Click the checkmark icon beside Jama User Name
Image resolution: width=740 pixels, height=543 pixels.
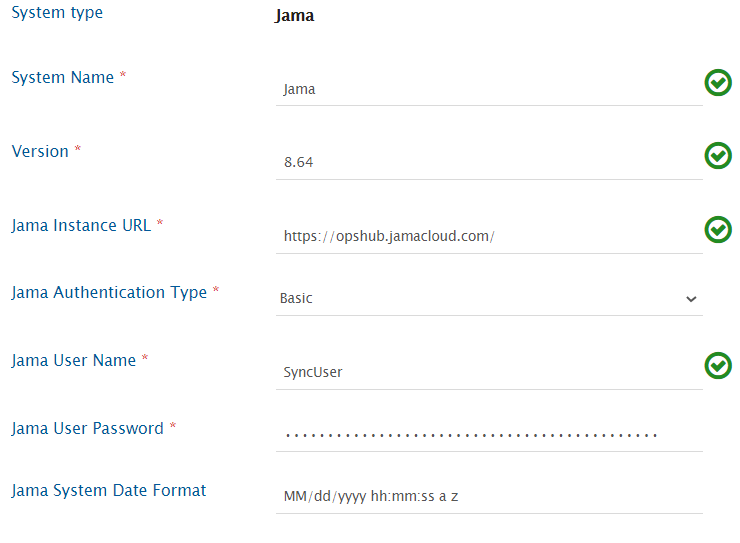click(x=717, y=366)
